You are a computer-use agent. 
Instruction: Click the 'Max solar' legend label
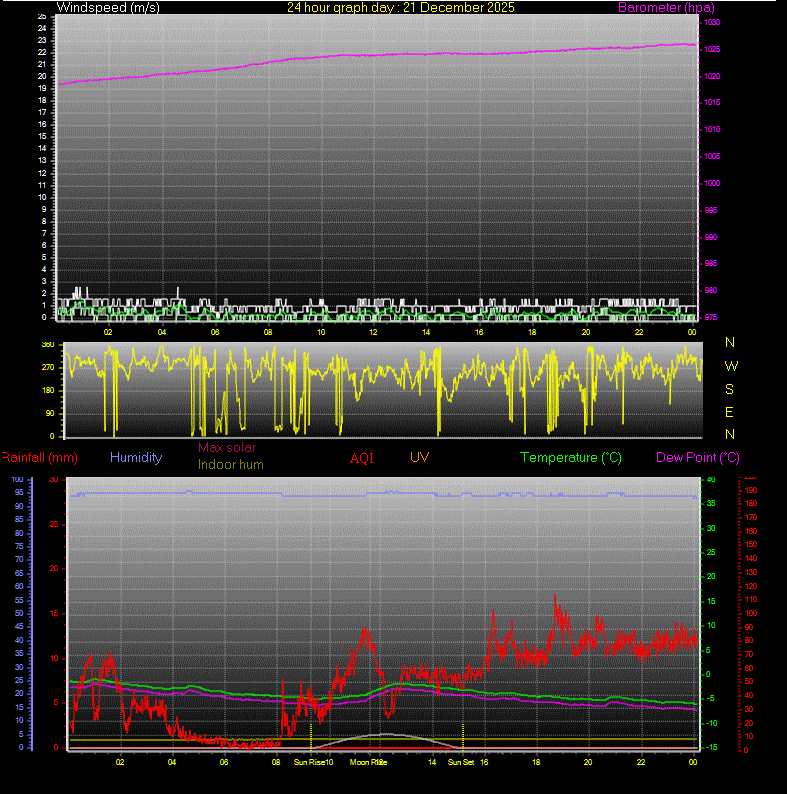227,448
